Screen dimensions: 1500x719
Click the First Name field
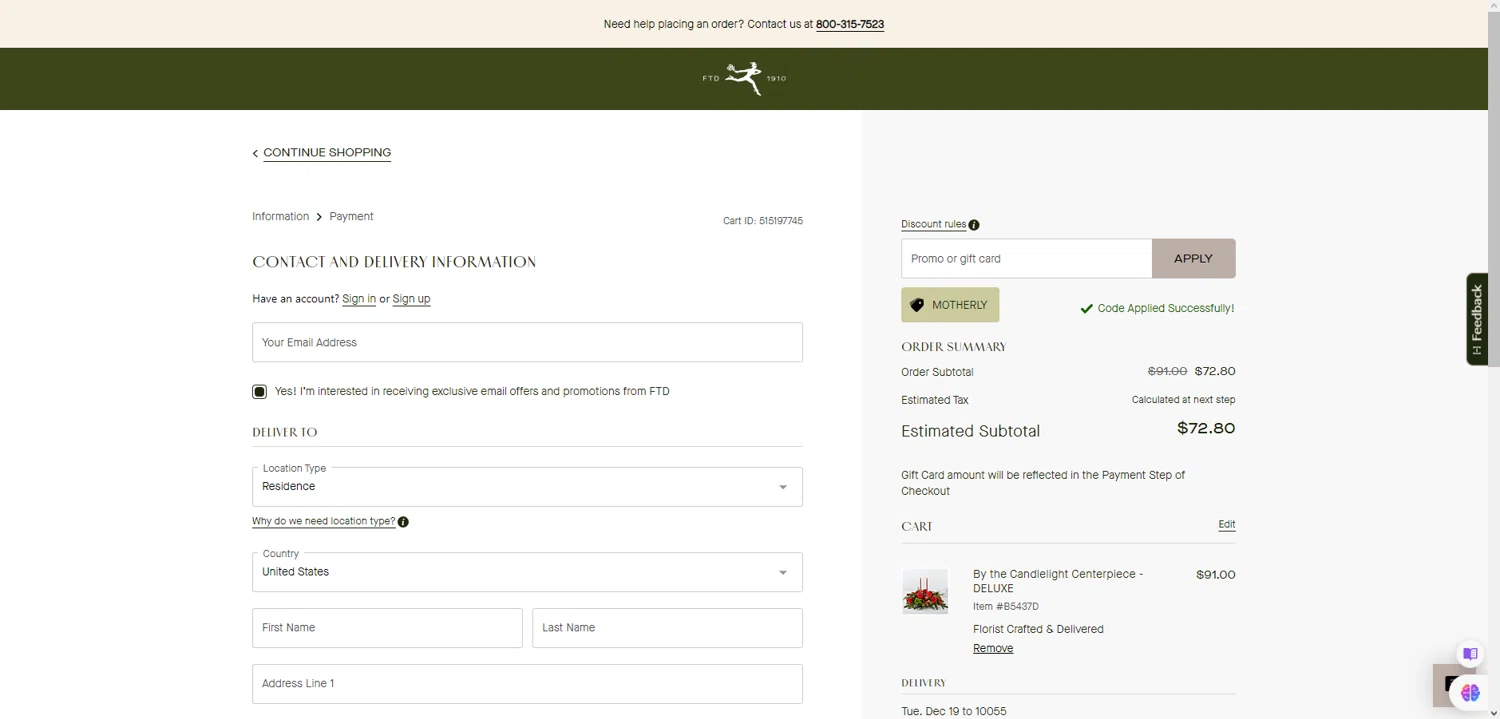click(x=387, y=628)
